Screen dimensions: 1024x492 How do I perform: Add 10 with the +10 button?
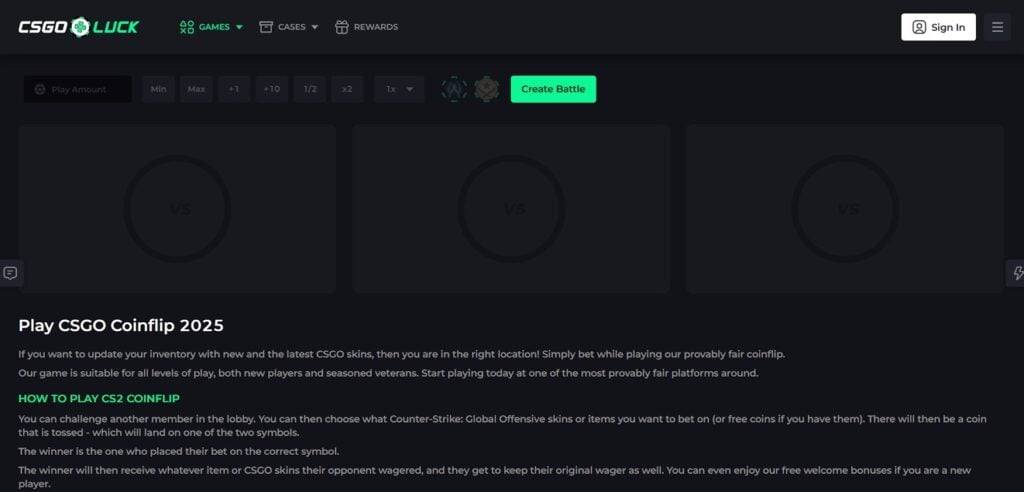271,89
